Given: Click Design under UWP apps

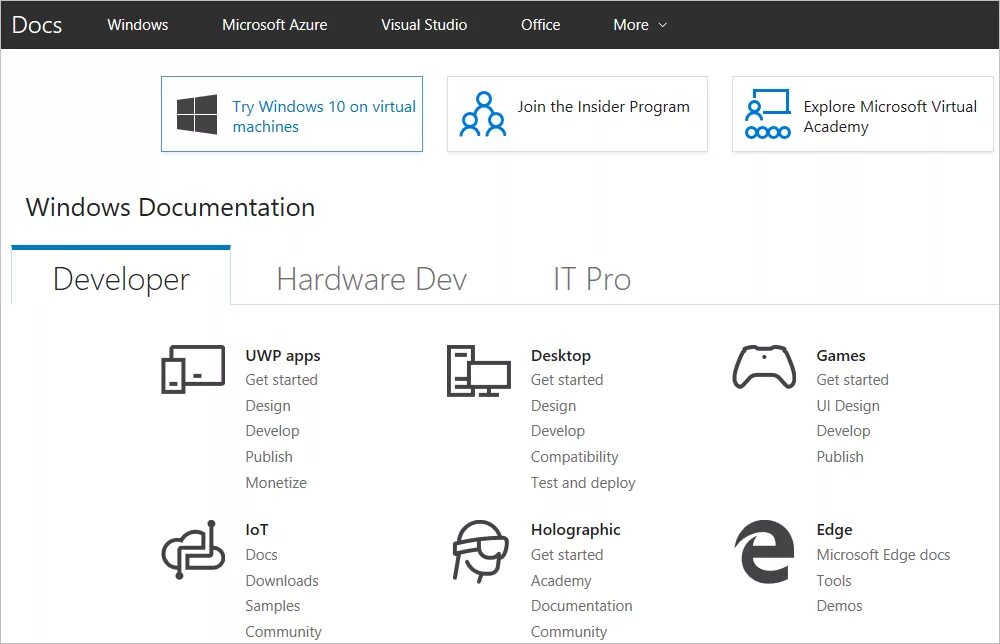Looking at the screenshot, I should 268,406.
